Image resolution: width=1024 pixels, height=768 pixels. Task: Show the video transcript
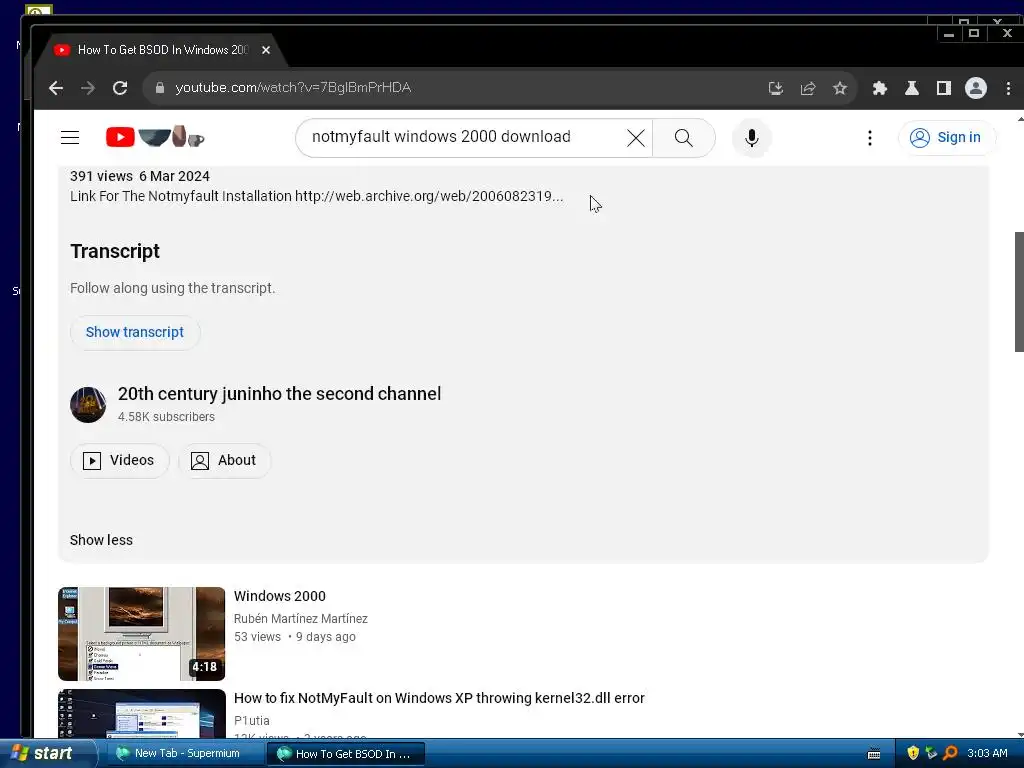pos(135,332)
